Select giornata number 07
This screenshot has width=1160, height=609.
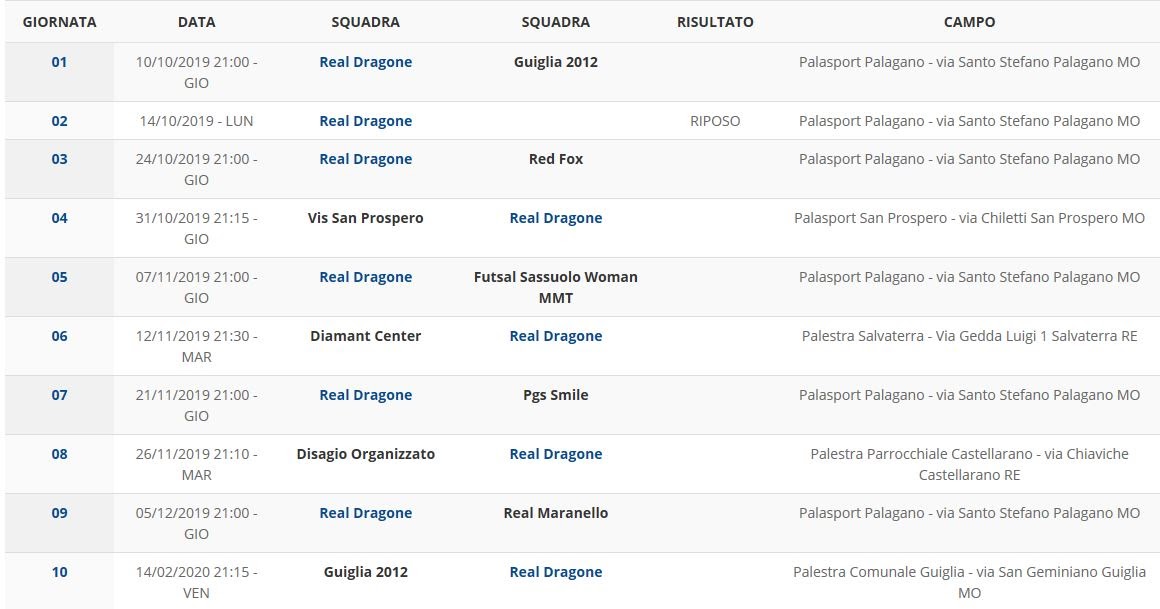pyautogui.click(x=59, y=395)
